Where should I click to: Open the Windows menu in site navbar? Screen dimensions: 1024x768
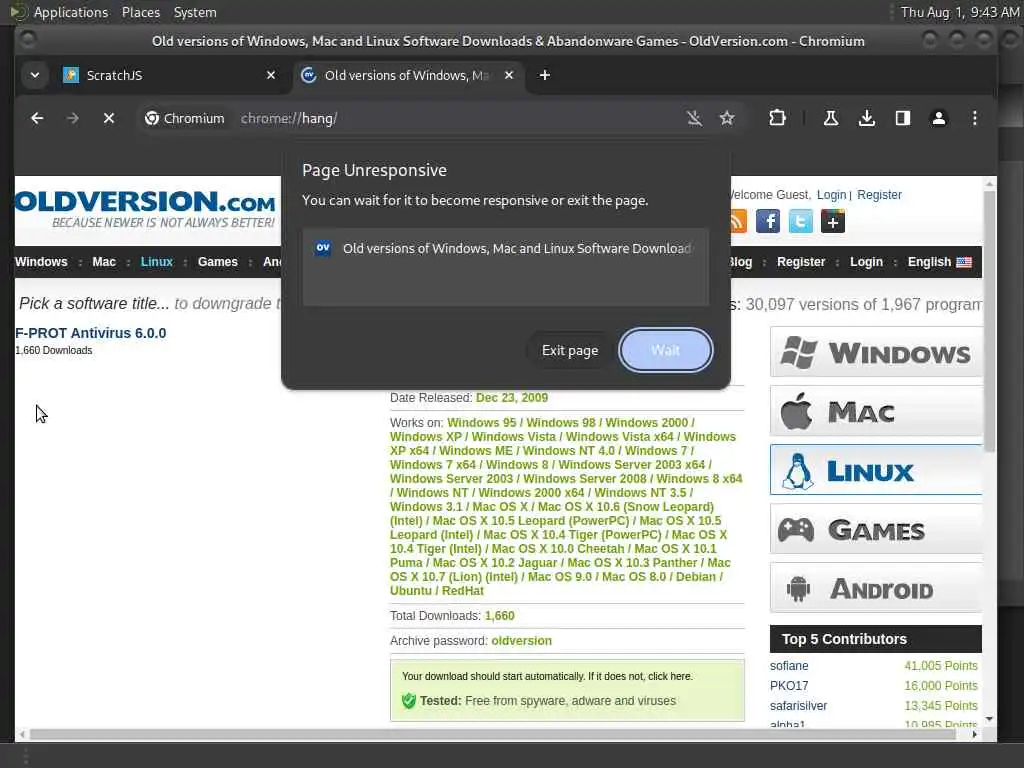(41, 262)
